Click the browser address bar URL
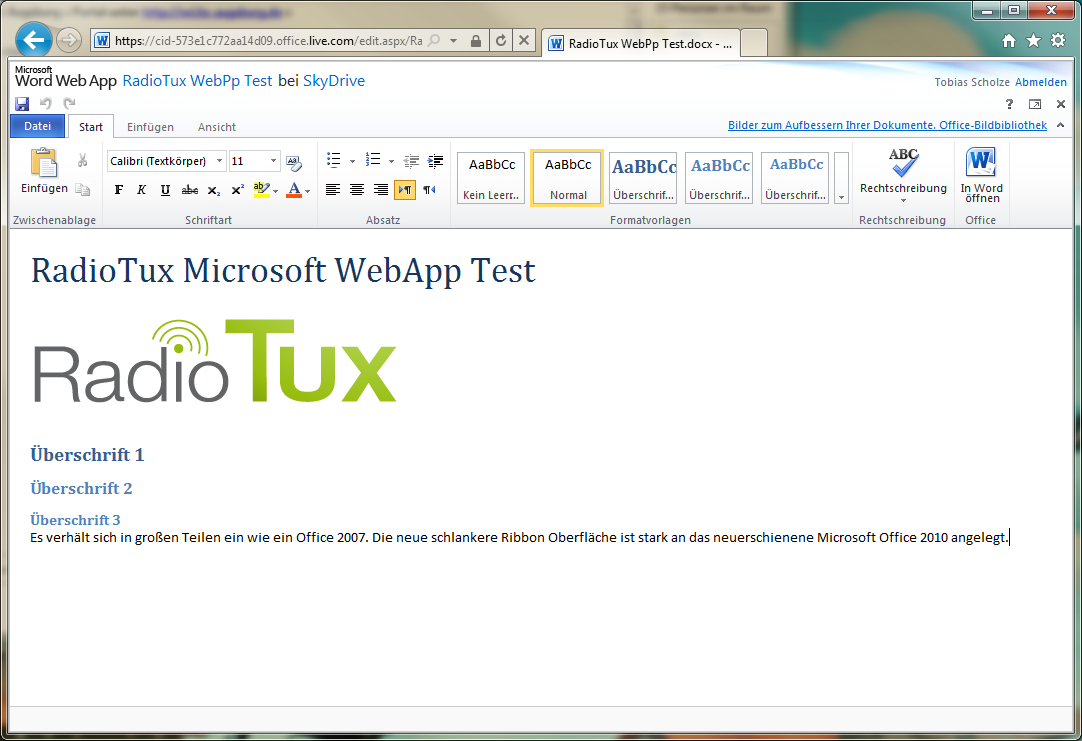1082x741 pixels. 268,41
